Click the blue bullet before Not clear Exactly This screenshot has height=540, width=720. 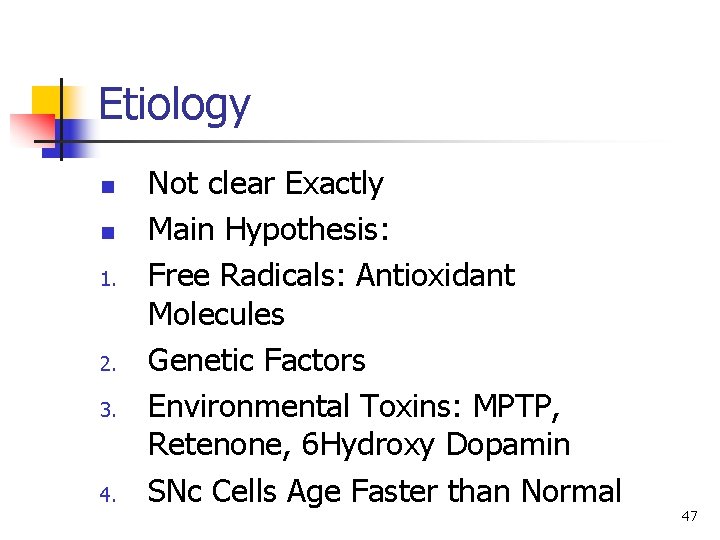[107, 187]
